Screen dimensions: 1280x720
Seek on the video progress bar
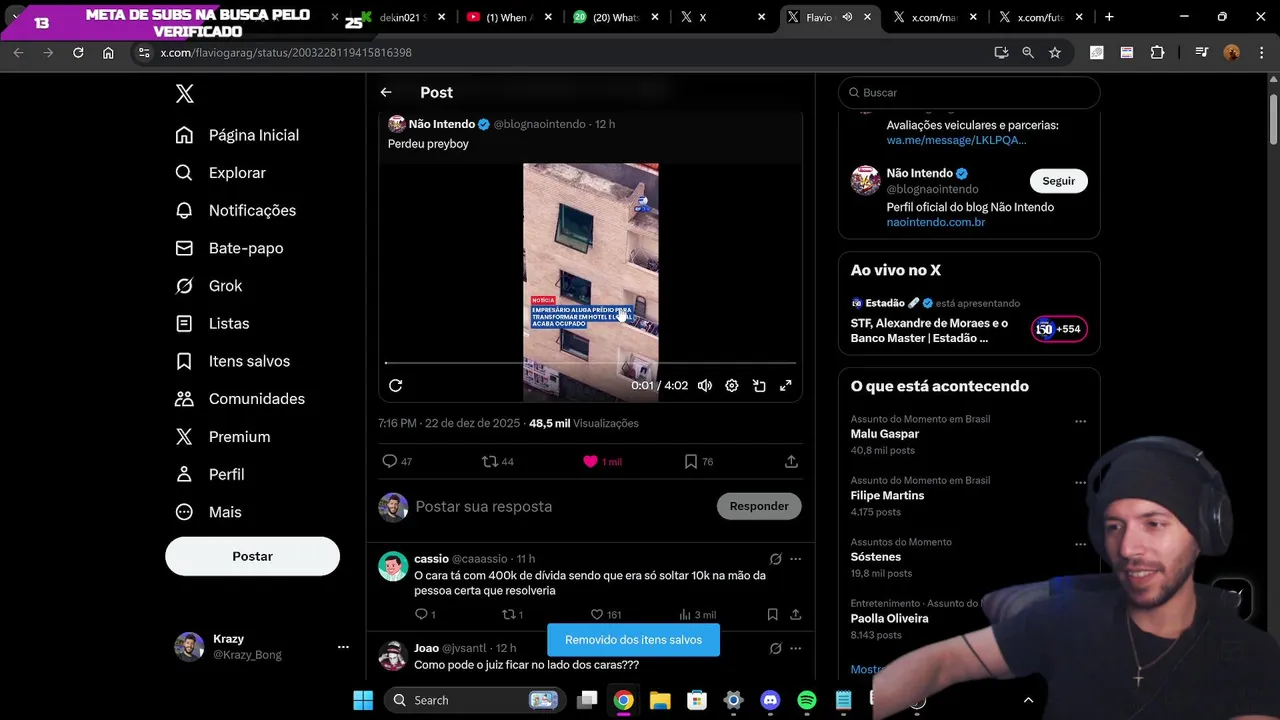point(590,363)
